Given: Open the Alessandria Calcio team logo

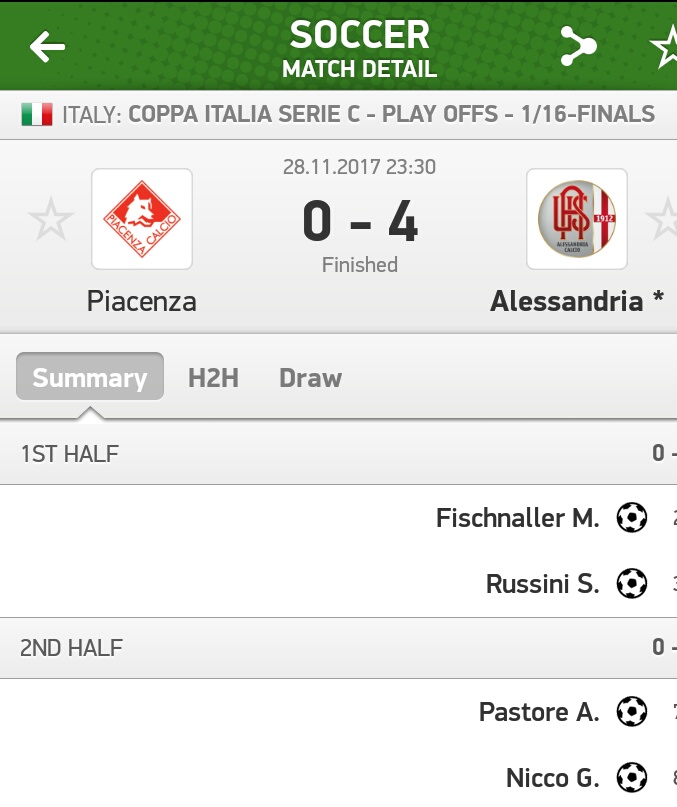Looking at the screenshot, I should click(577, 219).
